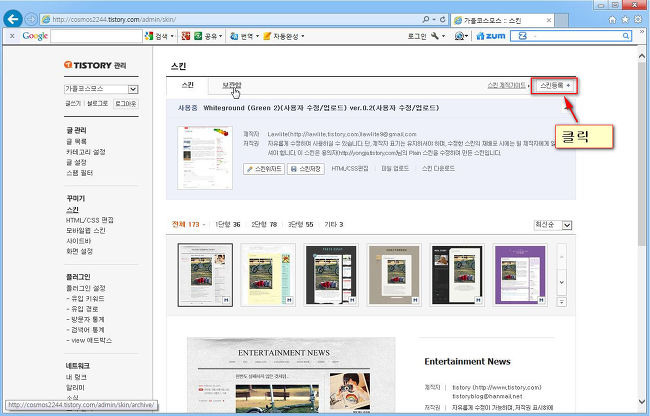Open the 공유 share toolbar button
This screenshot has width=650, height=416.
pos(208,36)
